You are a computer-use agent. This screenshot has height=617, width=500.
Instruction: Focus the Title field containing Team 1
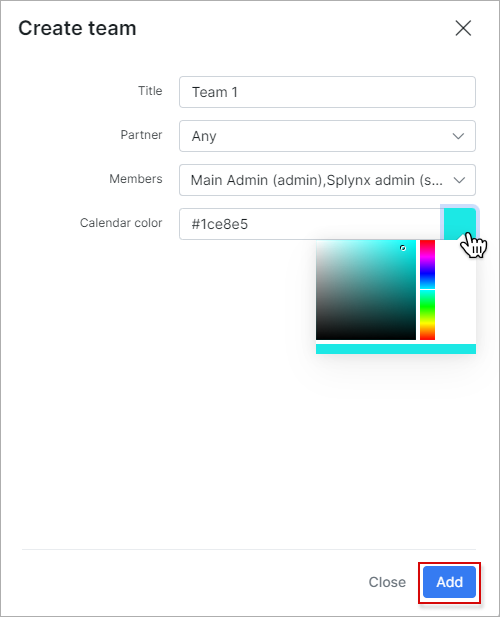pos(327,92)
